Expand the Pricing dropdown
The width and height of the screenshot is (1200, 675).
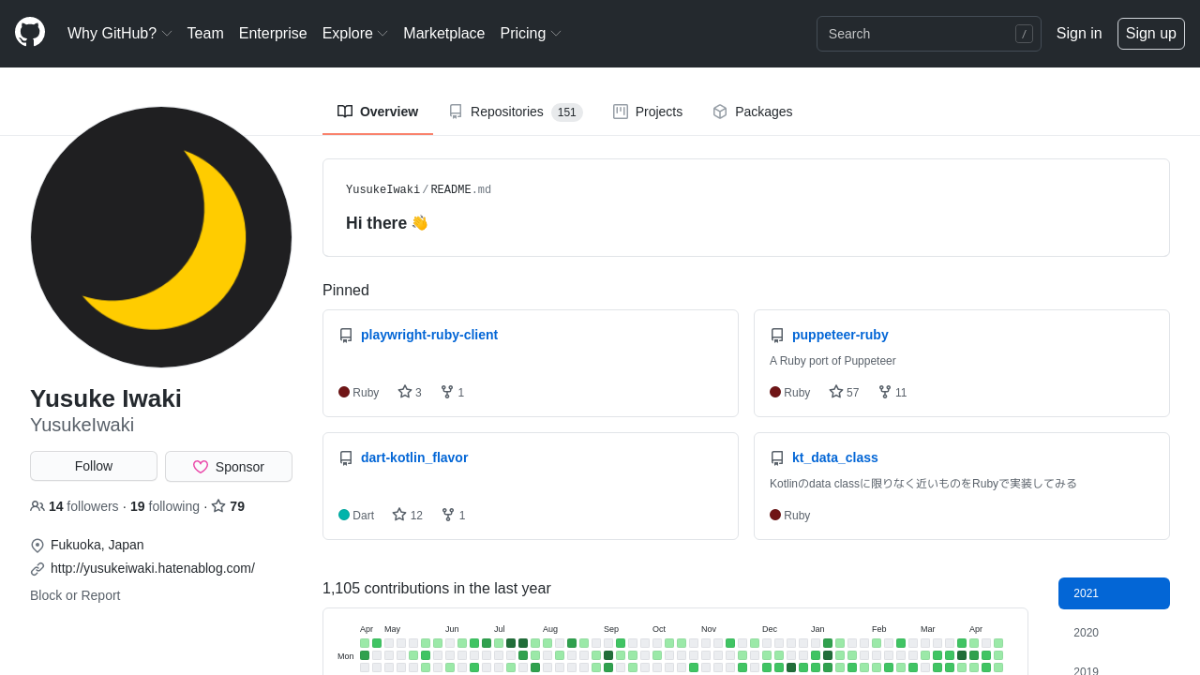pyautogui.click(x=530, y=33)
